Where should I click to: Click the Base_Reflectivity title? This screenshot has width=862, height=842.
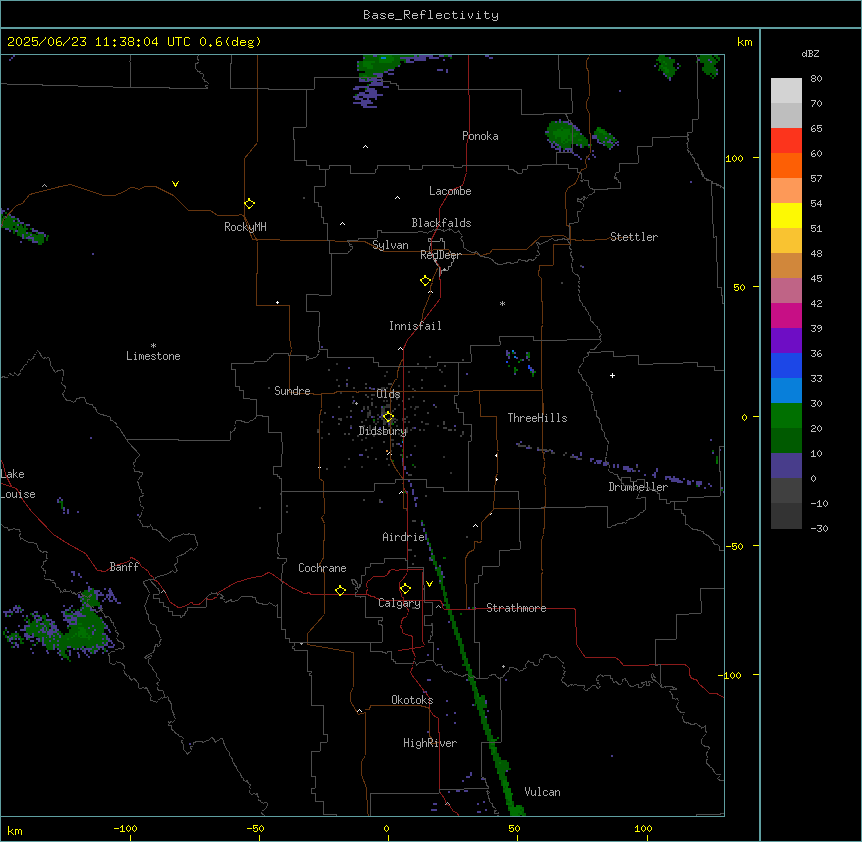[x=431, y=15]
